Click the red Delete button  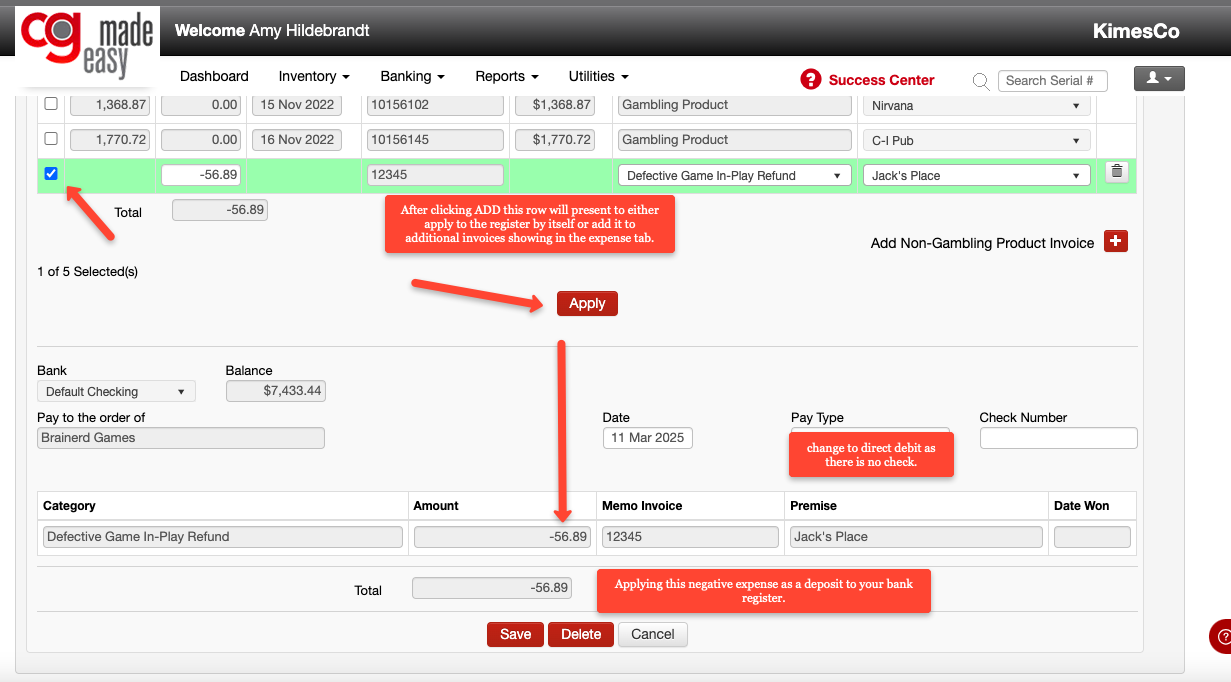coord(581,634)
